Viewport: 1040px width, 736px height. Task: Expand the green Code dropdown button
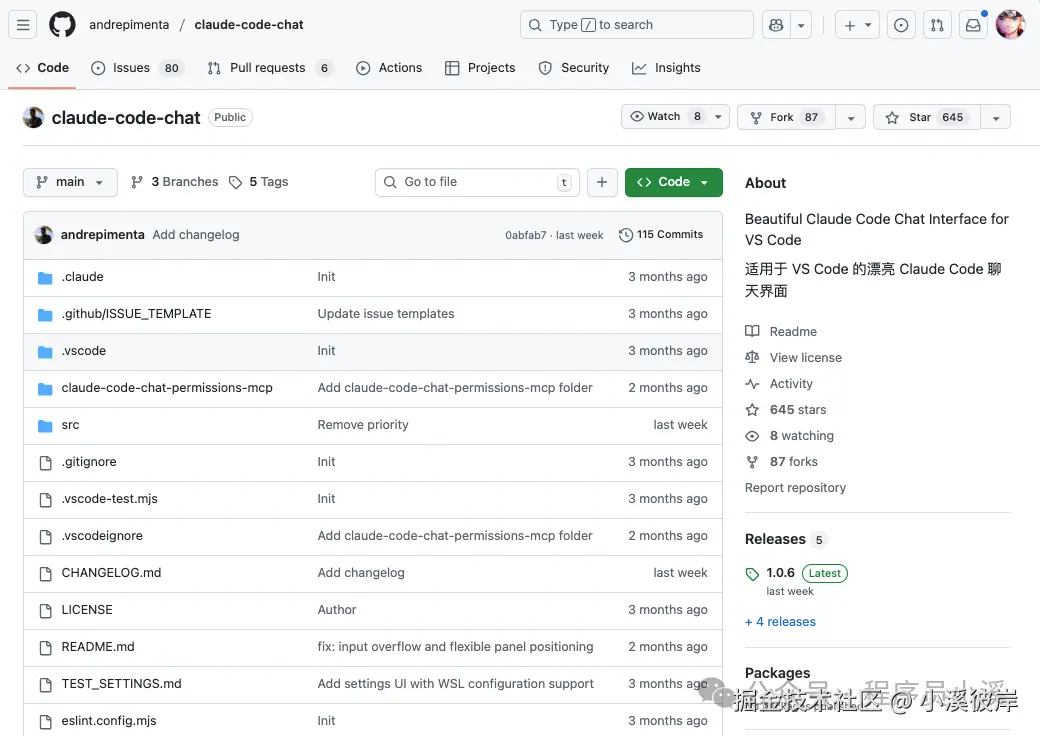click(x=673, y=182)
